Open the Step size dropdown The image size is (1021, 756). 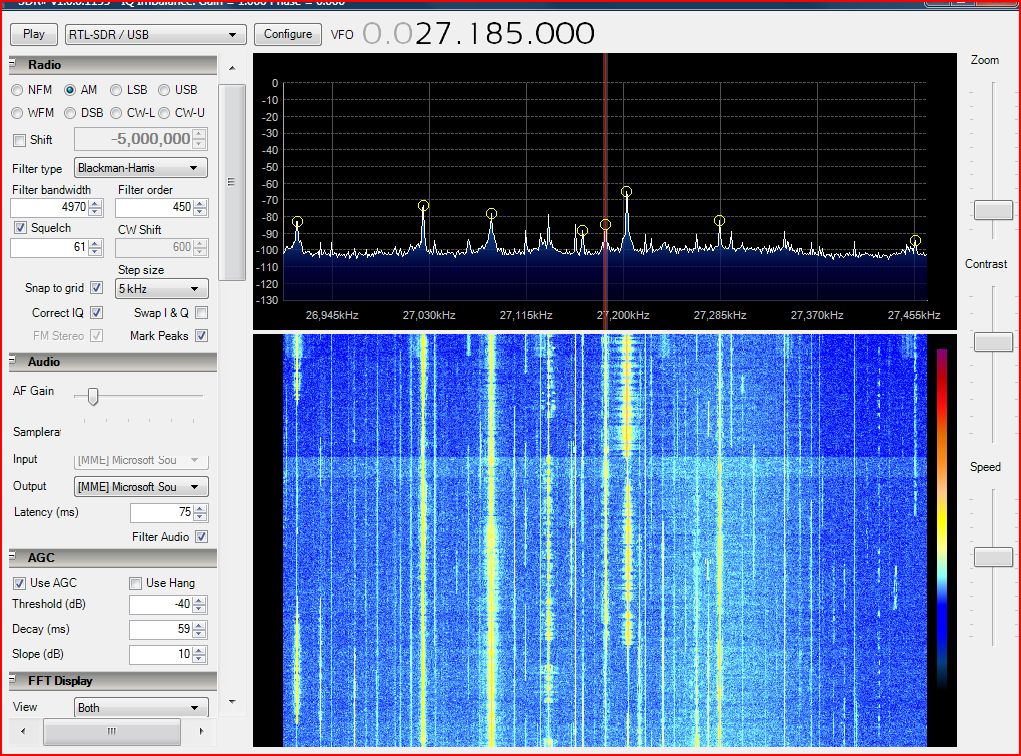(163, 290)
